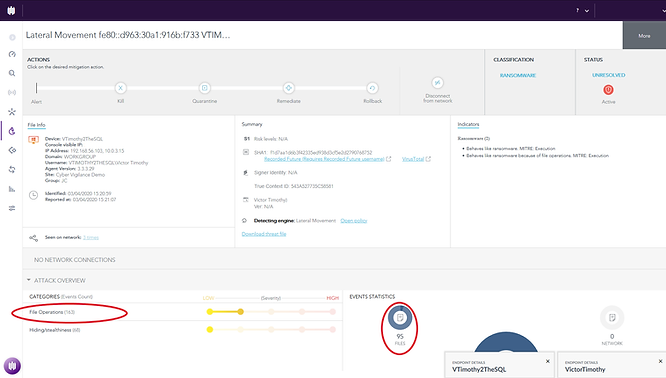Click the NO NETWORK CONNECTIONS bar

[344, 260]
